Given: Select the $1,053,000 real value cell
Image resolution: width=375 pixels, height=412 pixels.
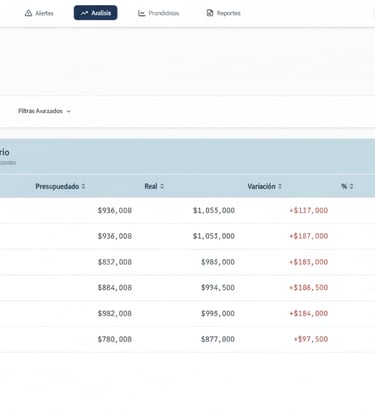Looking at the screenshot, I should 214,236.
